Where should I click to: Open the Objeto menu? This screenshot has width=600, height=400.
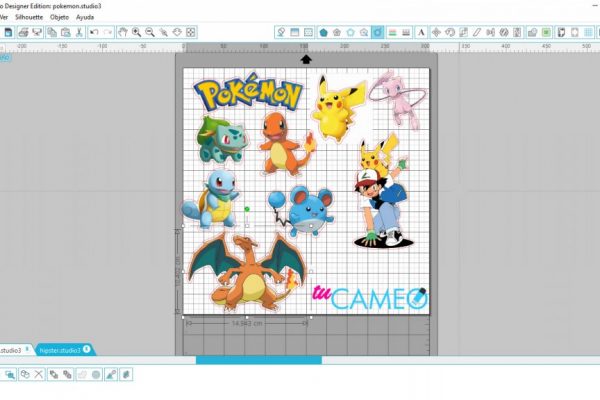tap(59, 17)
